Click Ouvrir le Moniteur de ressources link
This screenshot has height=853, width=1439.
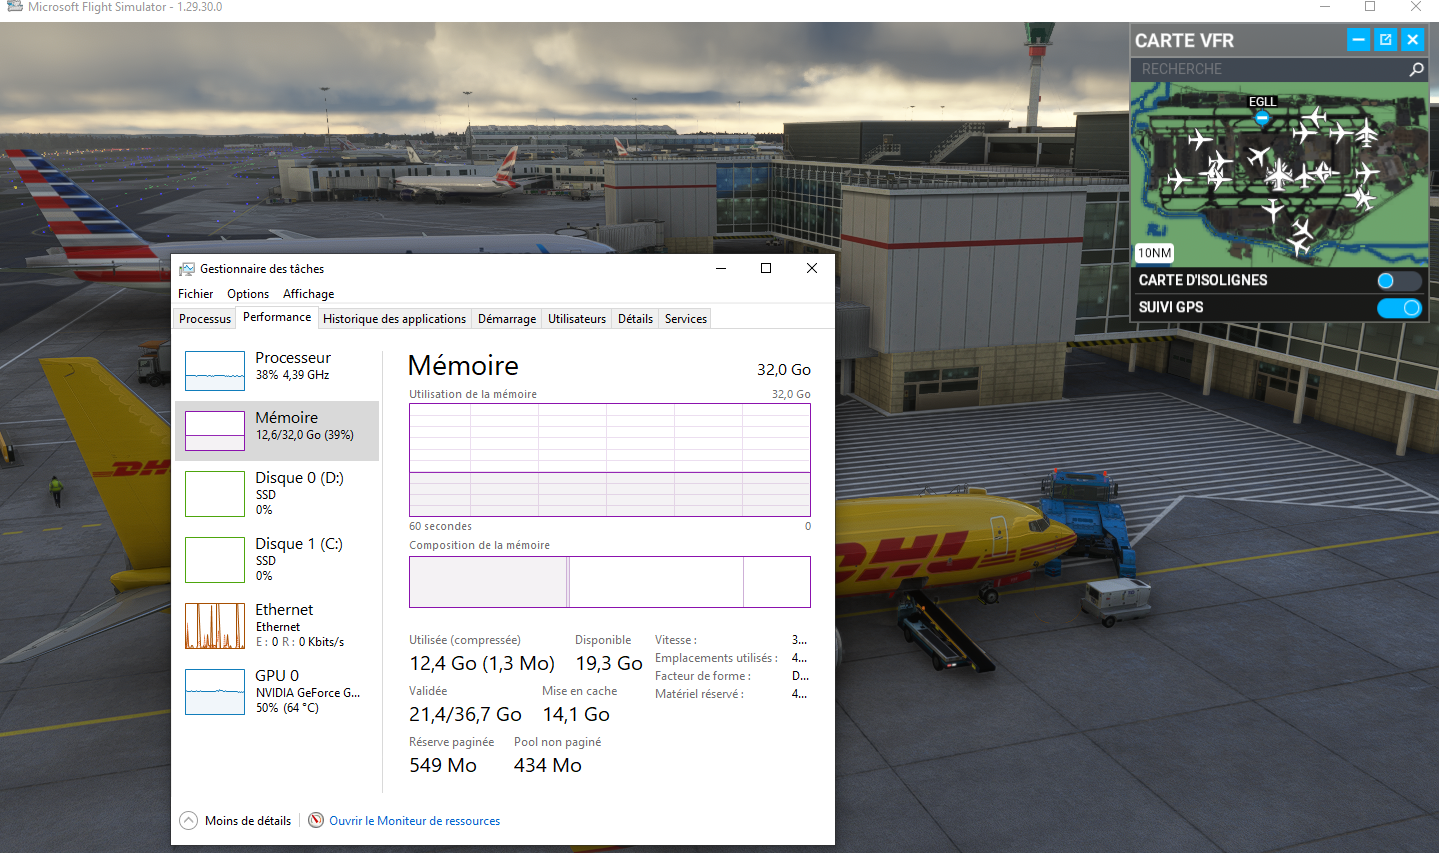coord(415,821)
